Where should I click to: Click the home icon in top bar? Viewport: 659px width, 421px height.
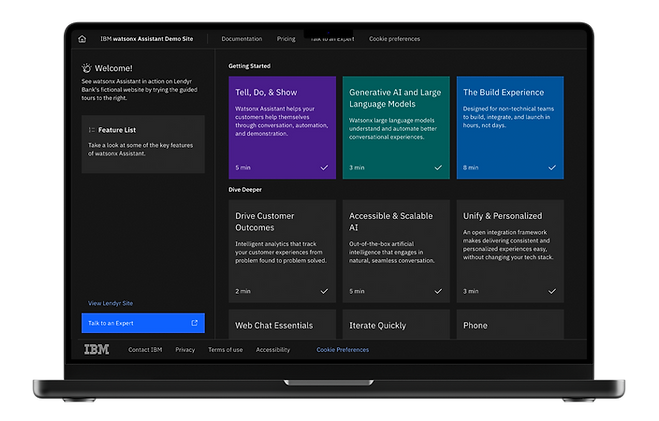coord(82,39)
